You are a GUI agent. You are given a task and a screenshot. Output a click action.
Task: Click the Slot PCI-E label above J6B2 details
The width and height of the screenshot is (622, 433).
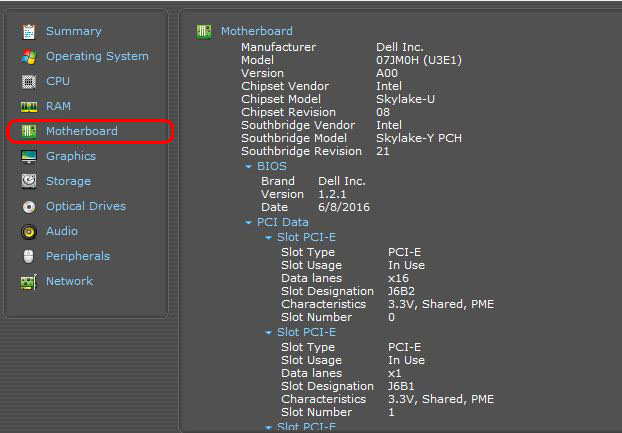306,237
